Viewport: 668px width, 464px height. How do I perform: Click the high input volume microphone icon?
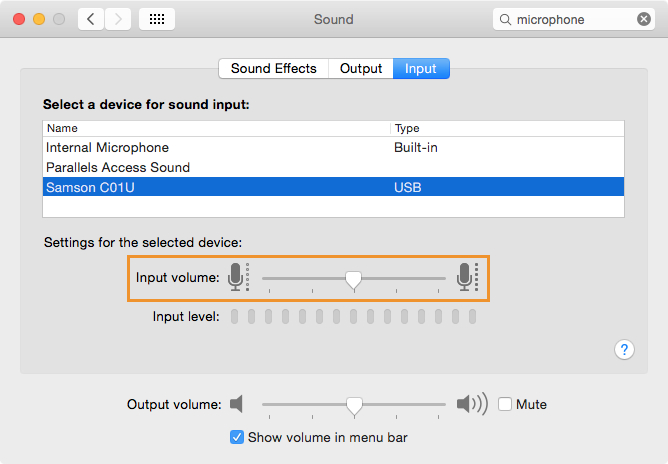[467, 277]
